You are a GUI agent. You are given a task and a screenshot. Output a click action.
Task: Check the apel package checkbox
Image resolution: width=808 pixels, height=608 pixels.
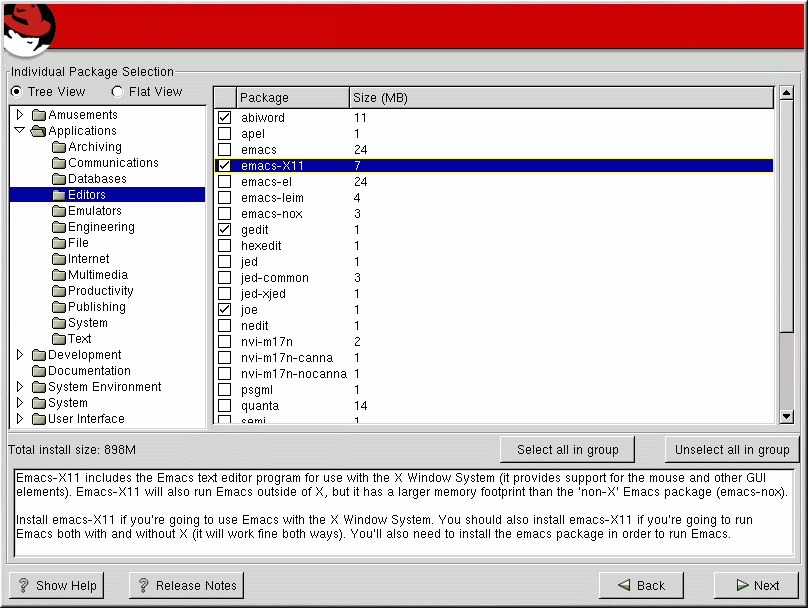[224, 133]
